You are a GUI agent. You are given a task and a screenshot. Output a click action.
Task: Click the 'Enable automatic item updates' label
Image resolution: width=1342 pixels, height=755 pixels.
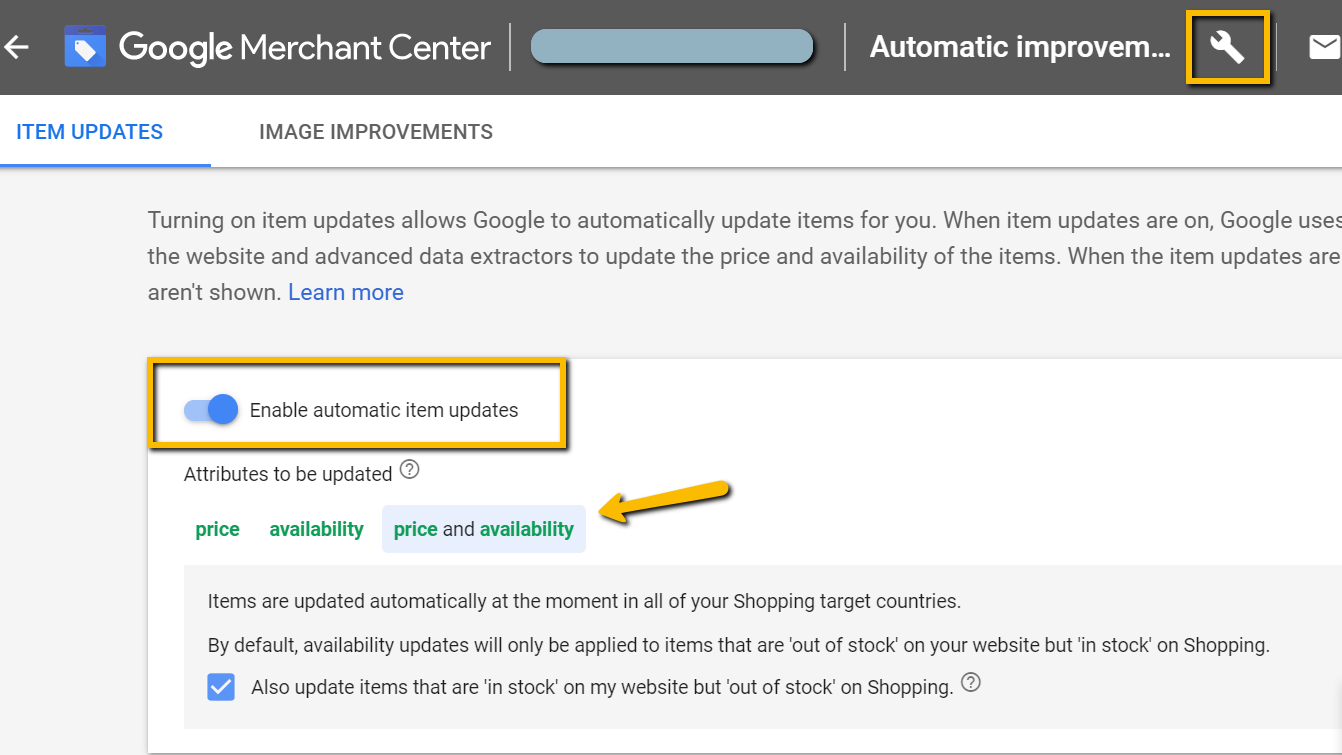coord(384,410)
